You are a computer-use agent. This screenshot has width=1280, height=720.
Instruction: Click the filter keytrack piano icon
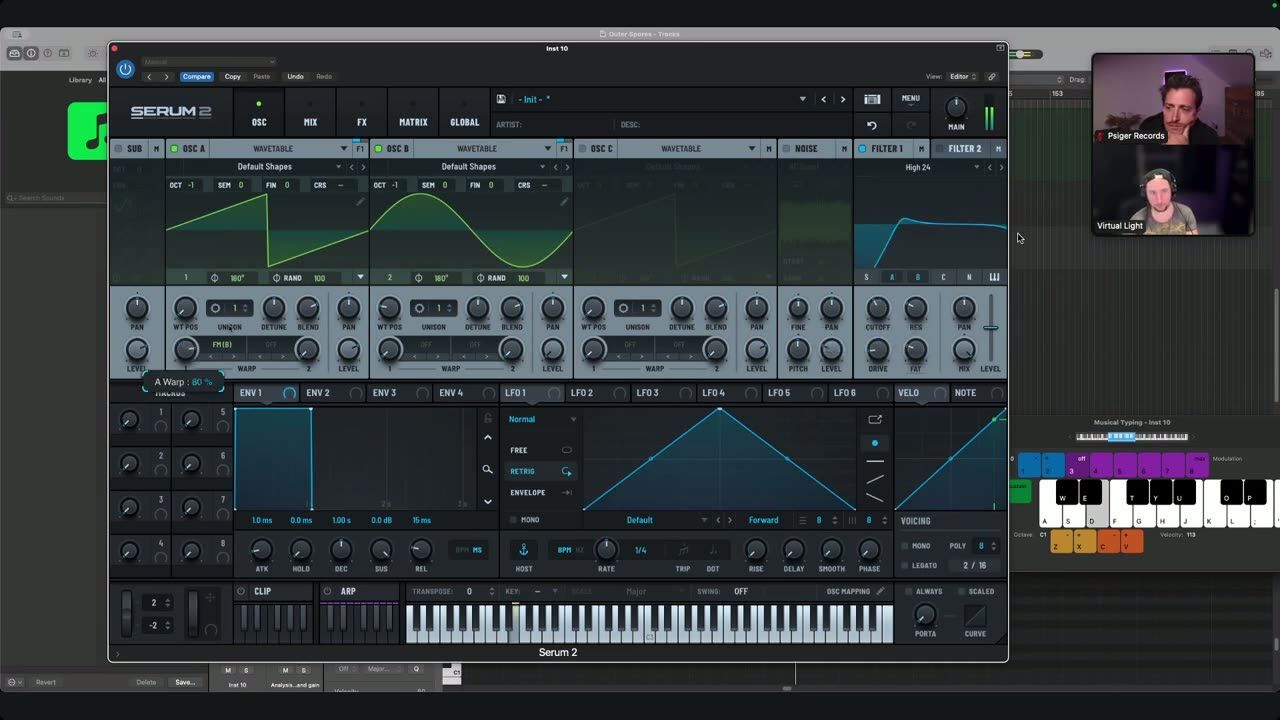coord(994,277)
